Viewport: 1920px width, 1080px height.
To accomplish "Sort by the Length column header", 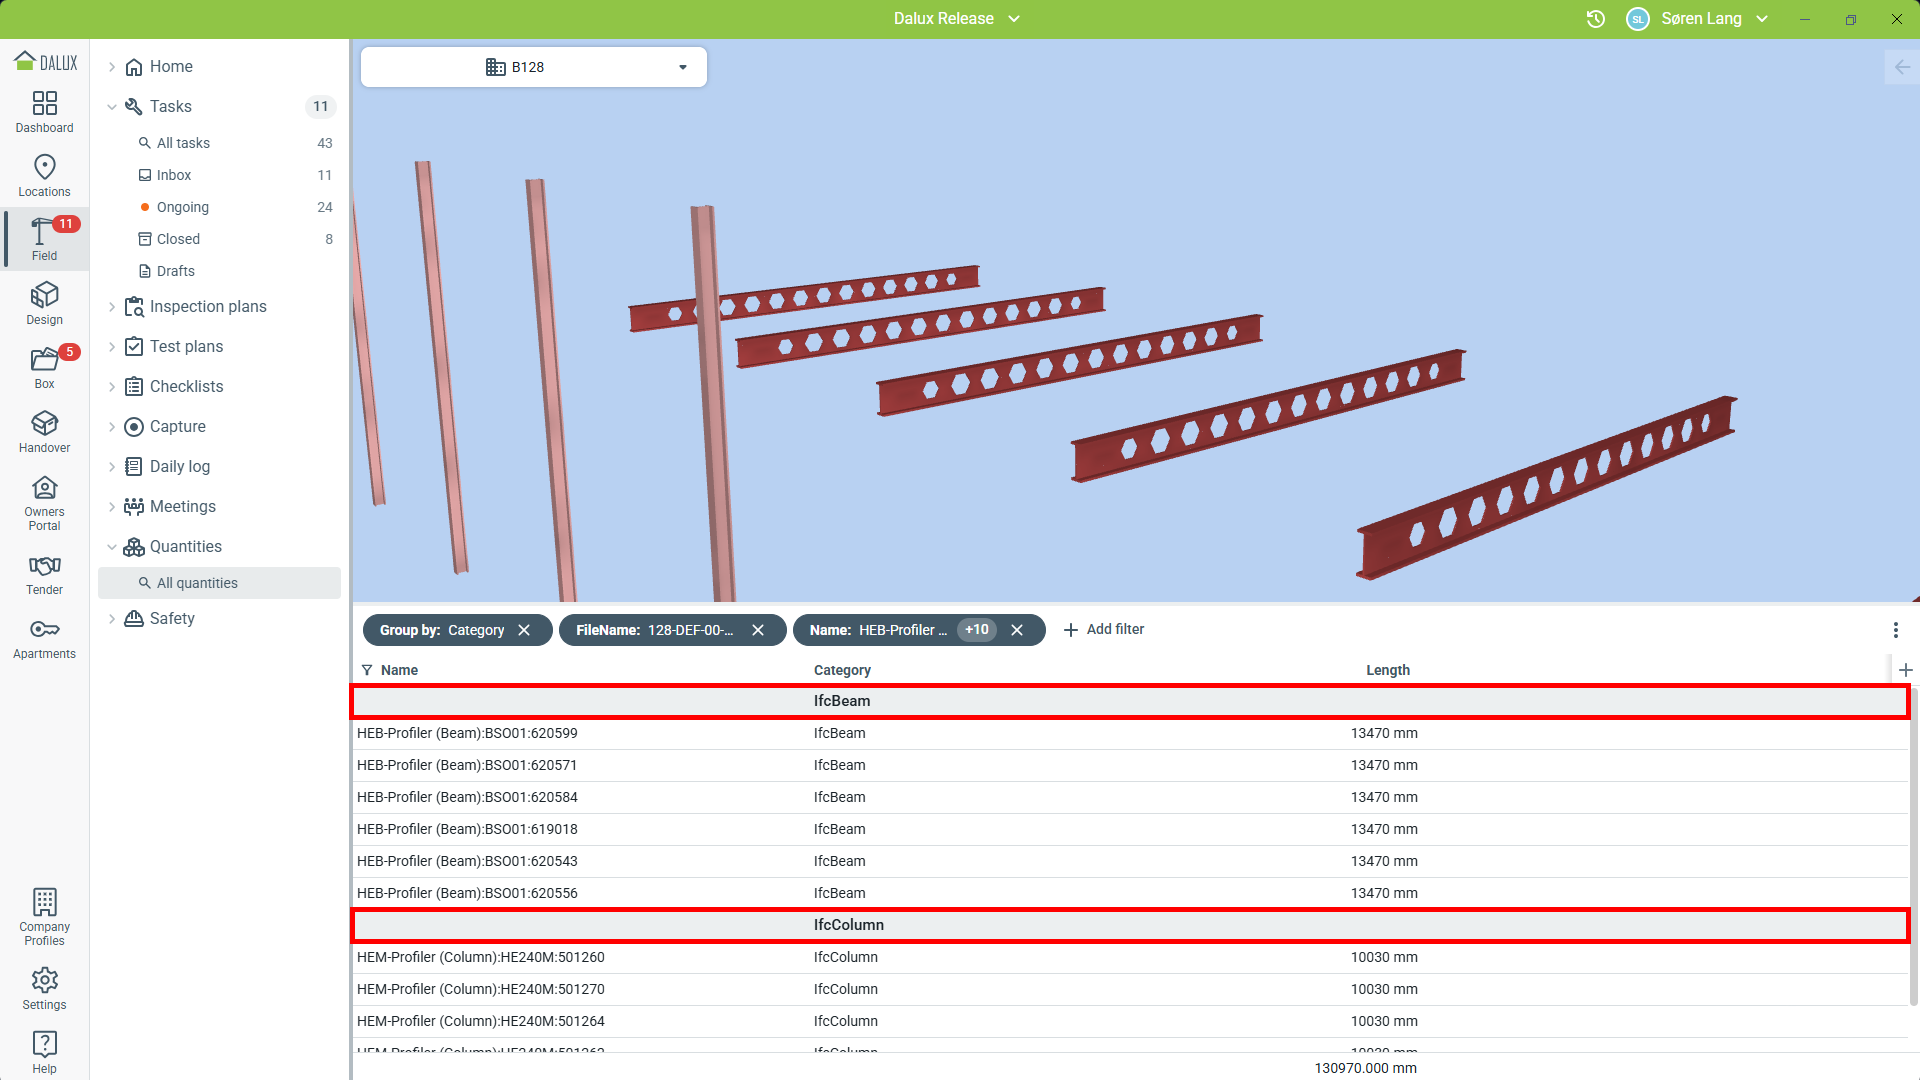I will pyautogui.click(x=1388, y=670).
